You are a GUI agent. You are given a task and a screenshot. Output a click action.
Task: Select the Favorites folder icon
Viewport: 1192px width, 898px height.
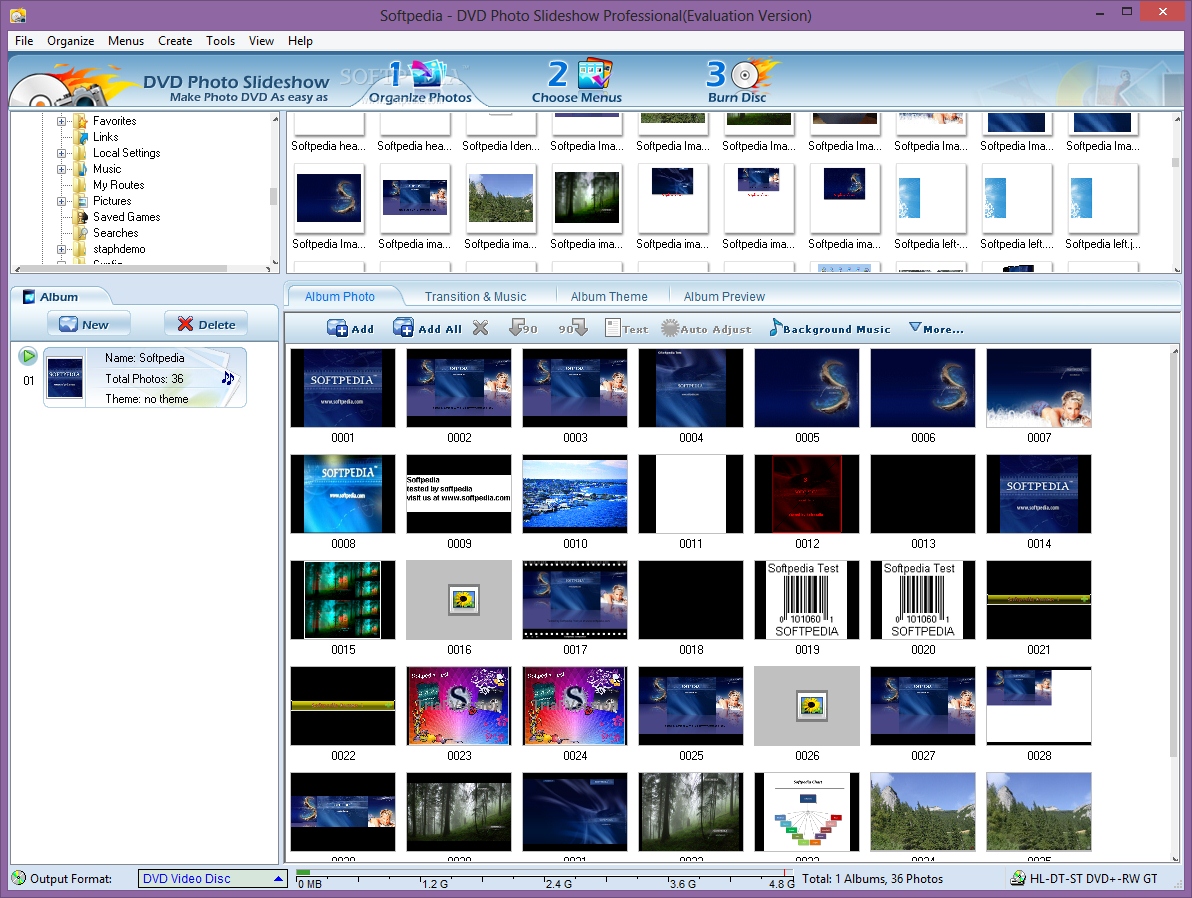81,121
